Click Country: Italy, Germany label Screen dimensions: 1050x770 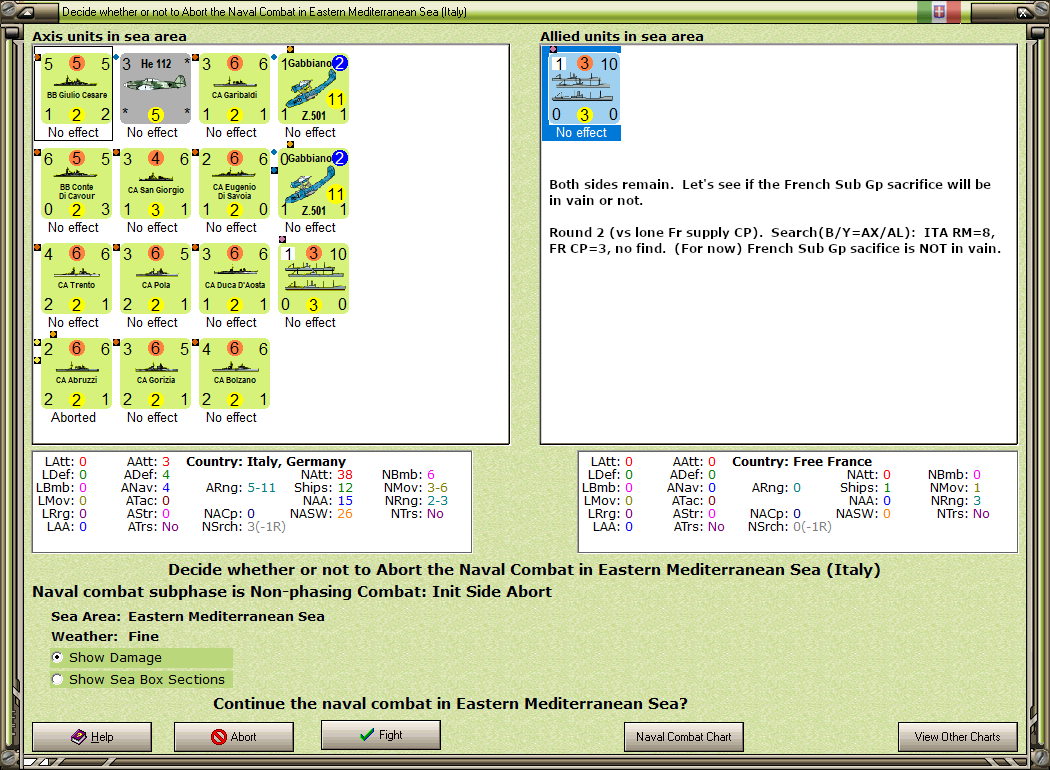coord(266,461)
